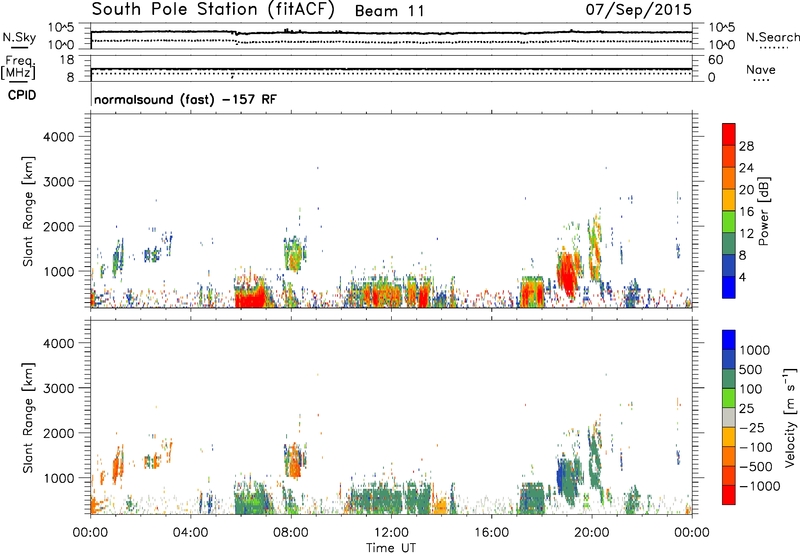Click power panel 'Slant Range [km]' label

pos(28,211)
